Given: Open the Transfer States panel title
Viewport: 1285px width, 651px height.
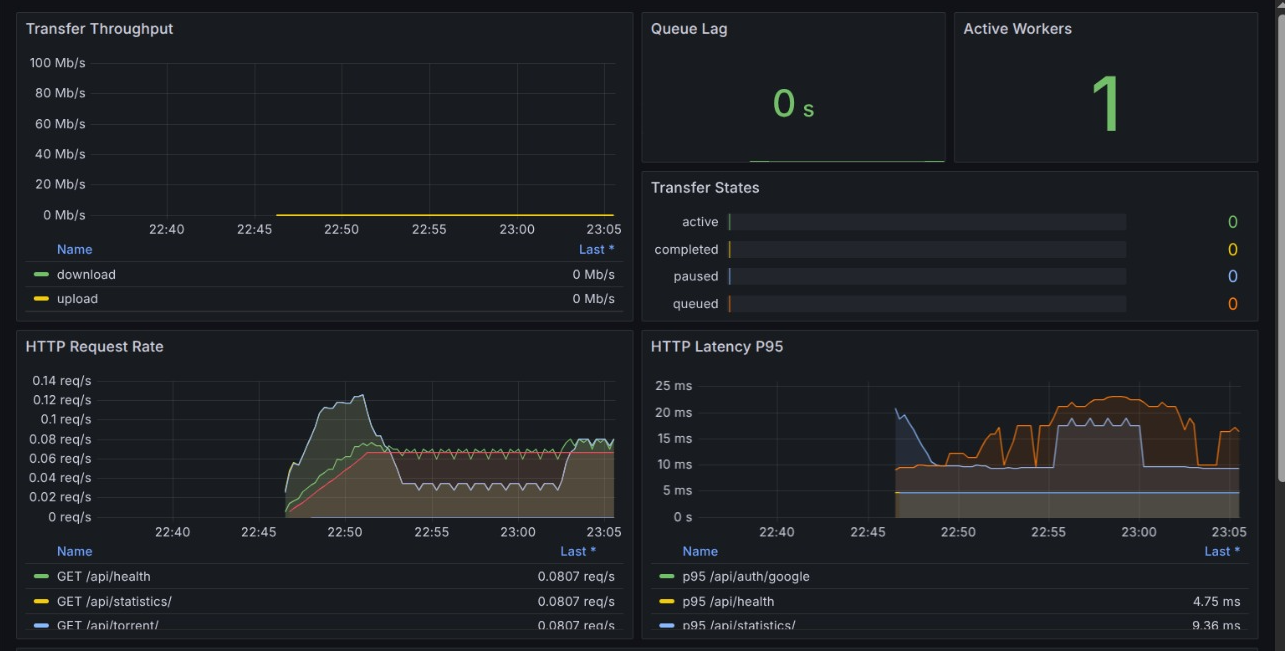Looking at the screenshot, I should (x=705, y=188).
